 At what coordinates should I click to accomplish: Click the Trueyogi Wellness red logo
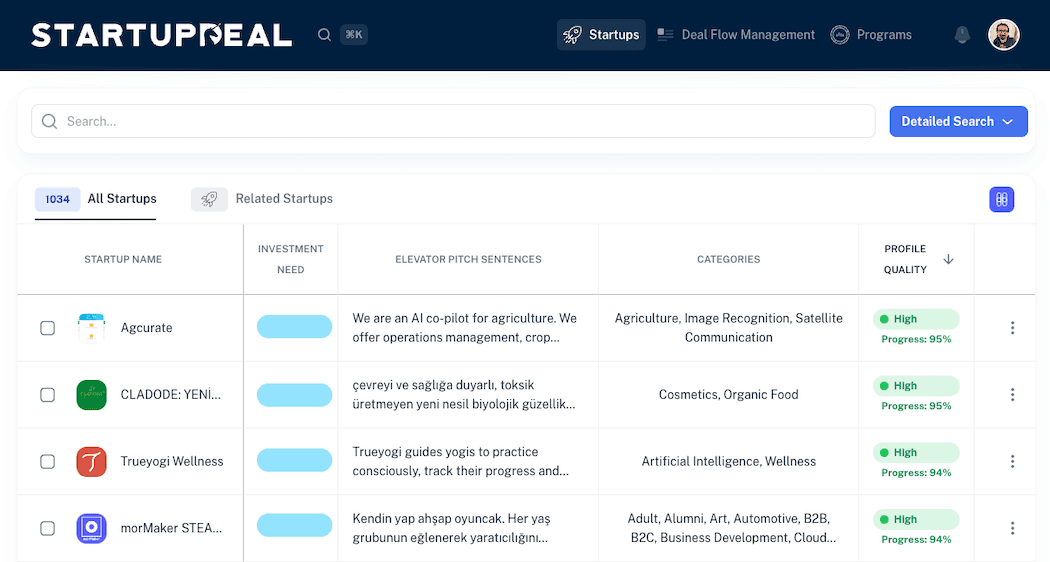pyautogui.click(x=92, y=462)
